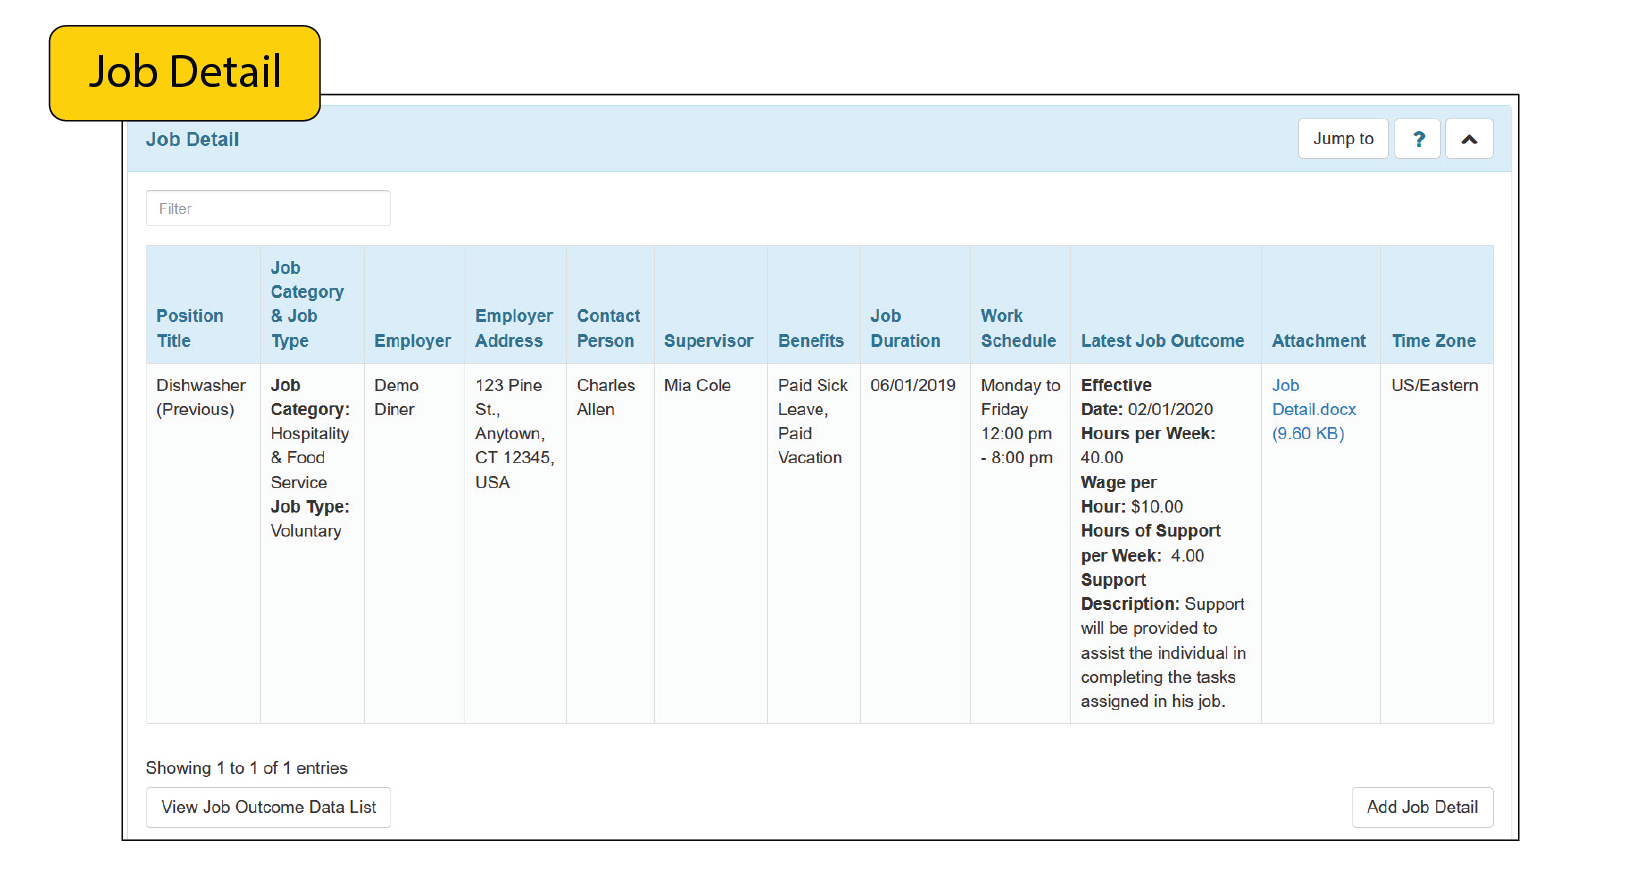
Task: Click View Job Outcome Data List button
Action: tap(268, 807)
